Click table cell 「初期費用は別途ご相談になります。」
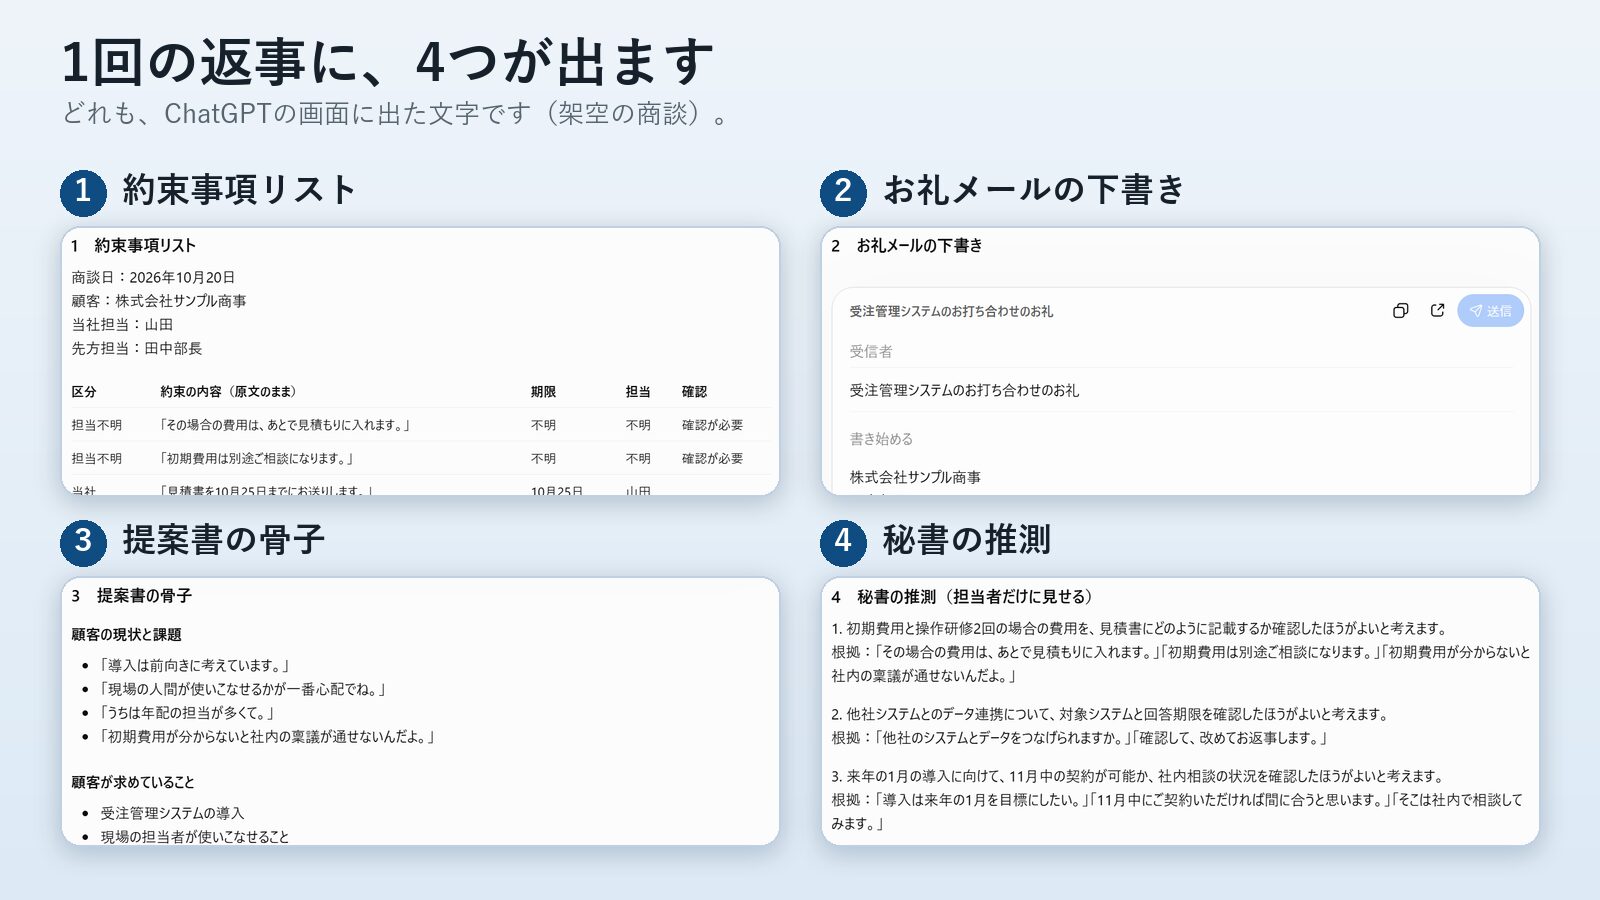This screenshot has width=1600, height=900. 257,459
